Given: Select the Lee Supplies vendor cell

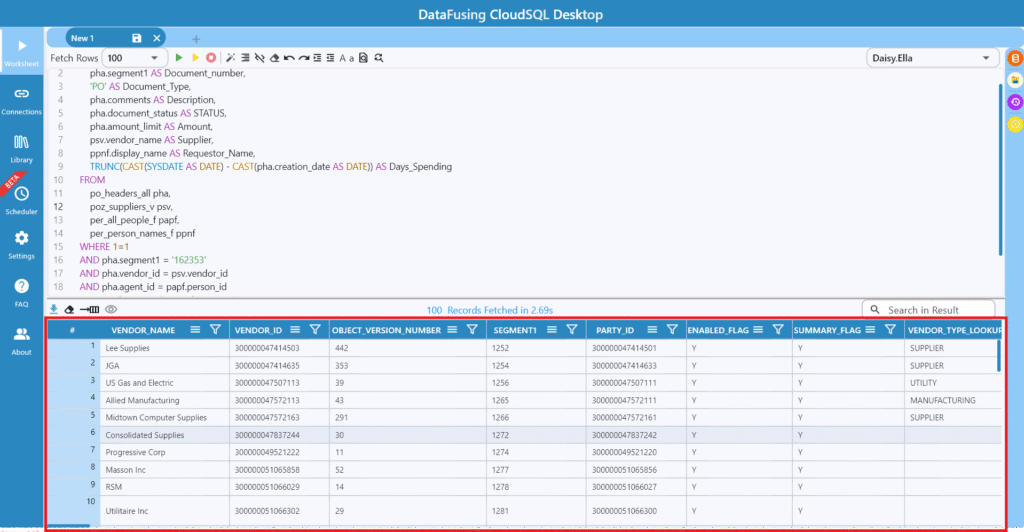Looking at the screenshot, I should tap(165, 348).
